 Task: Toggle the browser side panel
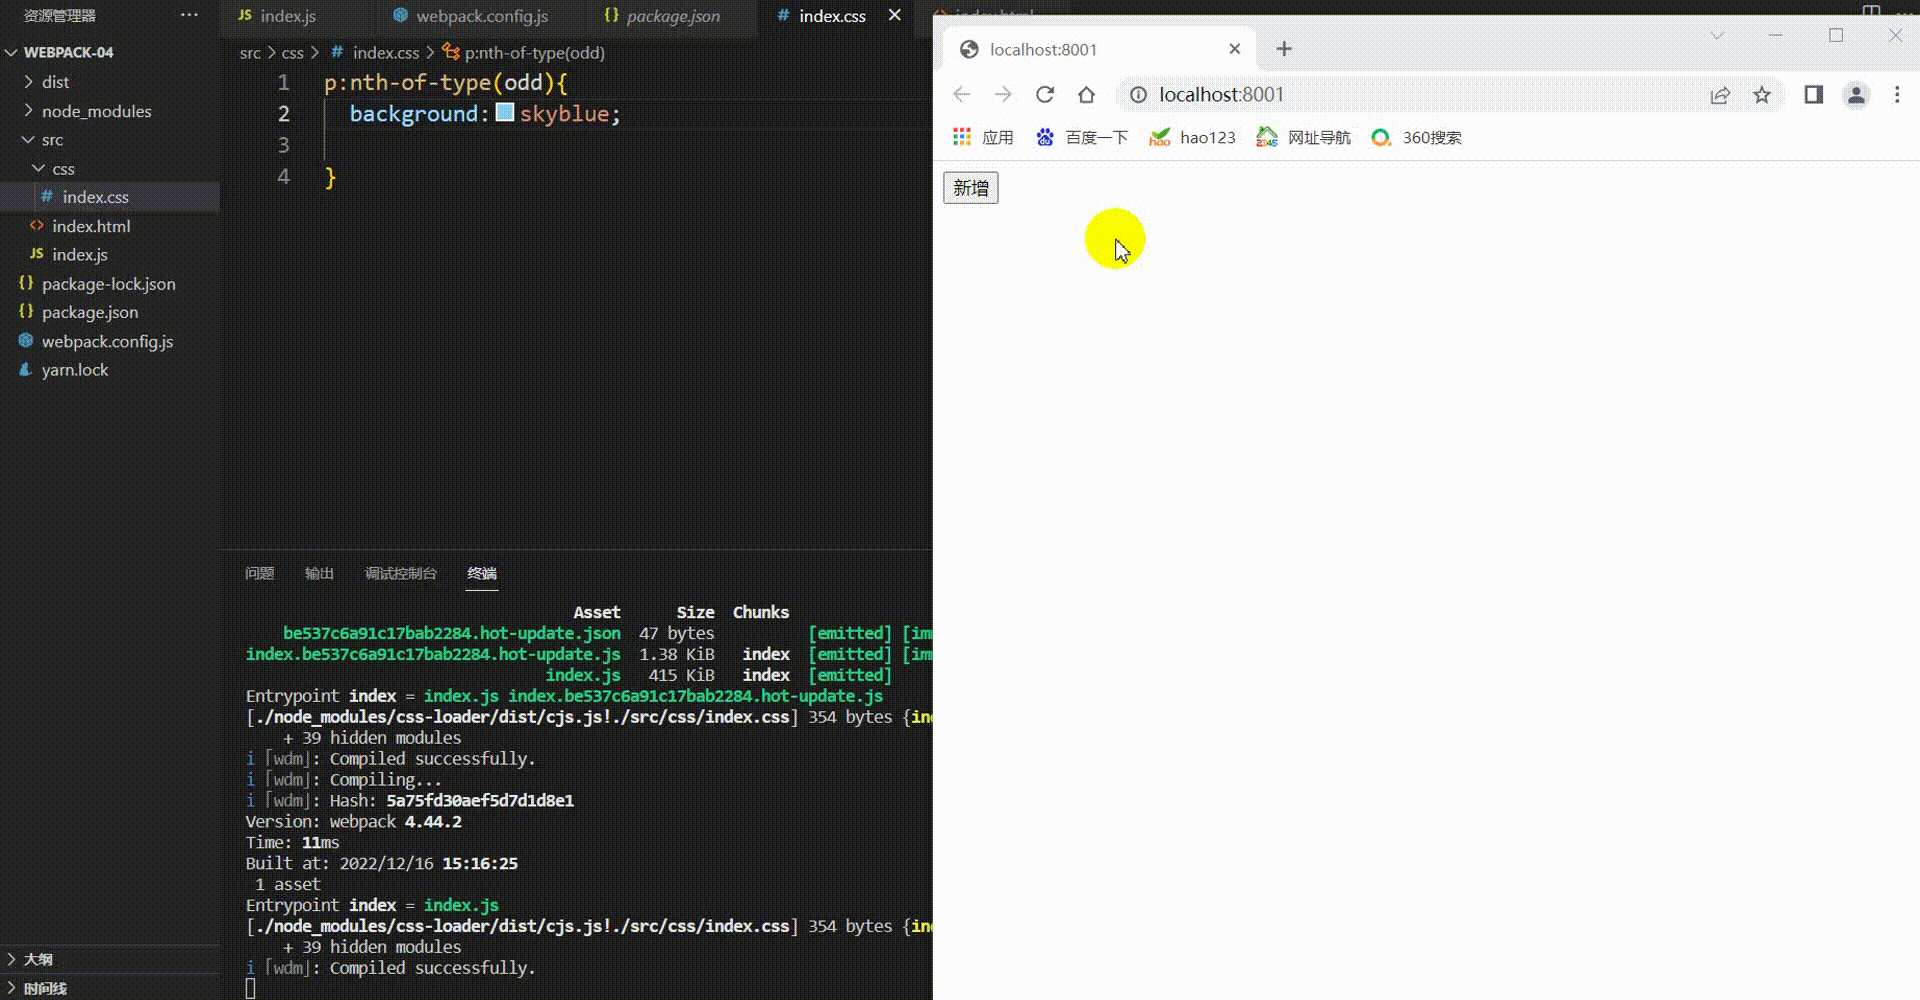(x=1814, y=94)
